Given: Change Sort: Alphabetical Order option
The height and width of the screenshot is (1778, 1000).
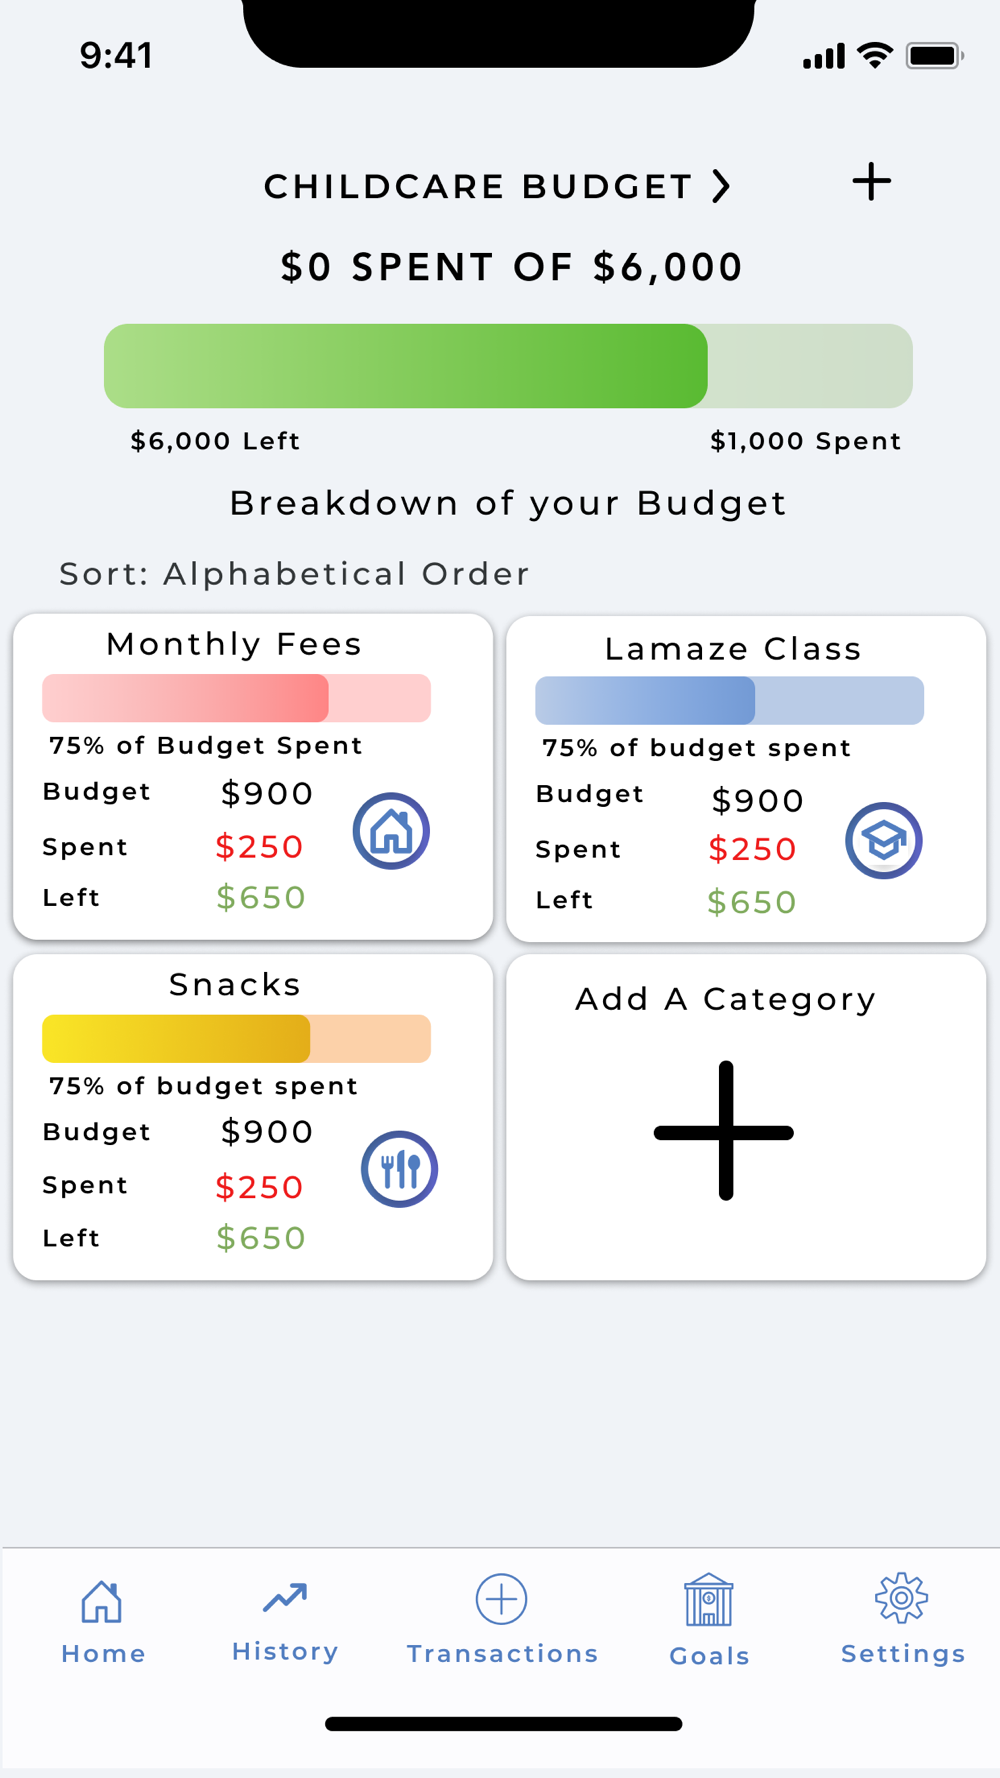Looking at the screenshot, I should (x=294, y=574).
